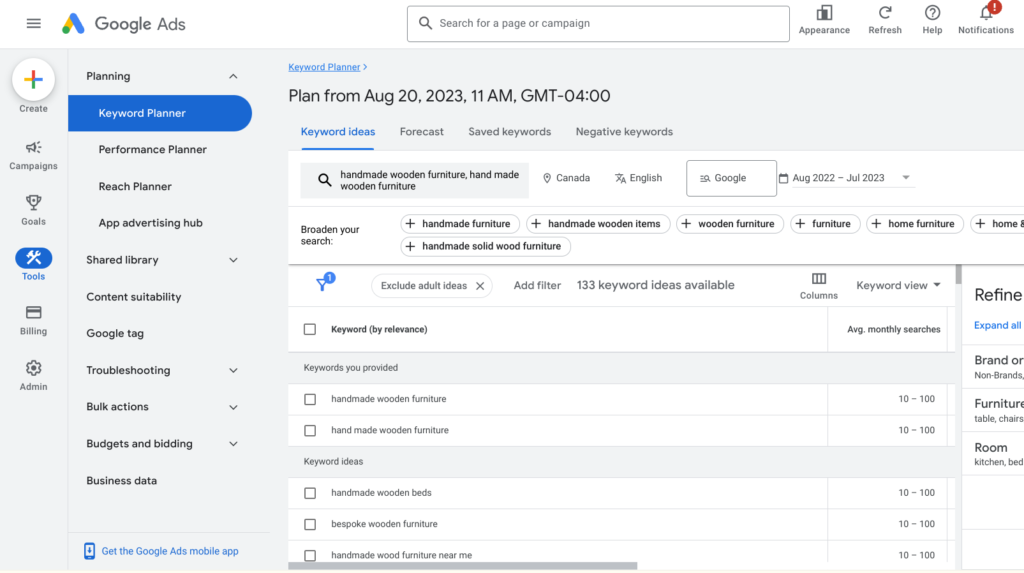Open Goals trophy icon
The image size is (1024, 573).
click(x=33, y=203)
